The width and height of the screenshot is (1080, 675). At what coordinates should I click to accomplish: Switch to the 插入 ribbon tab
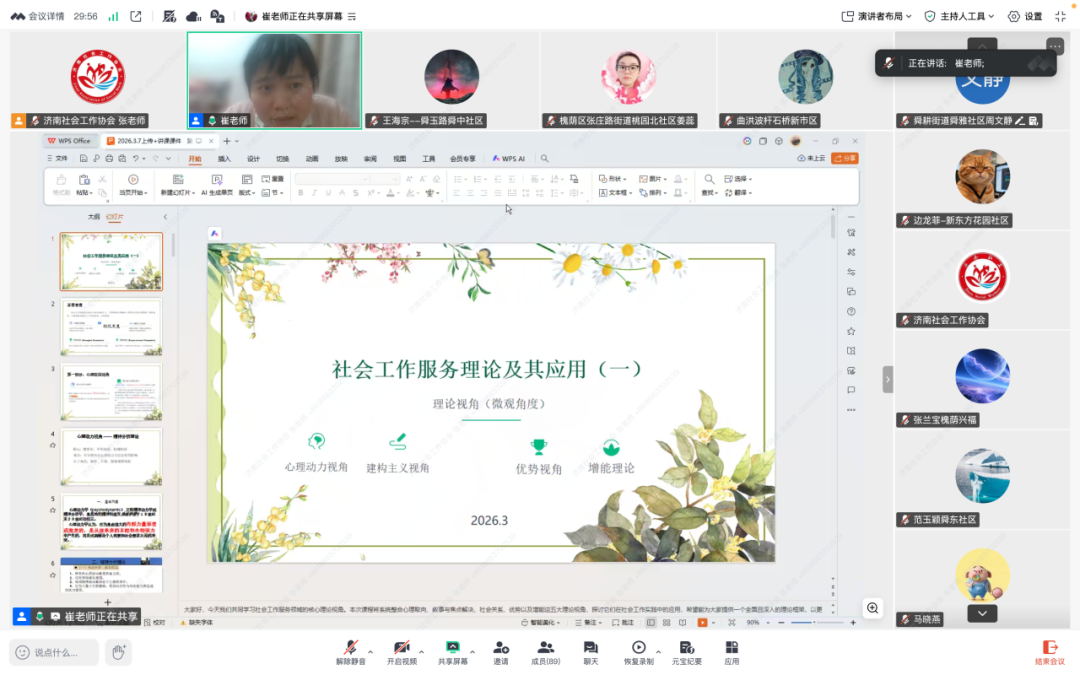click(x=224, y=158)
